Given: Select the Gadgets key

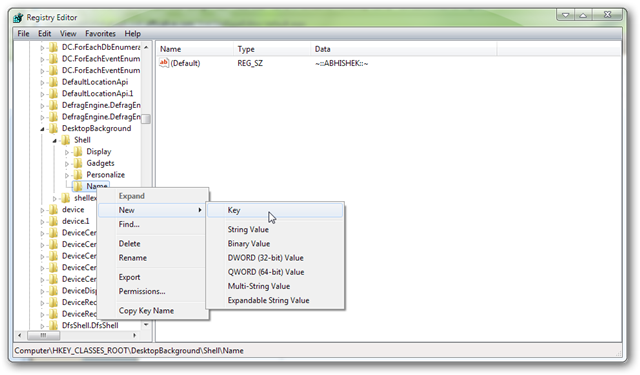Looking at the screenshot, I should pos(100,163).
